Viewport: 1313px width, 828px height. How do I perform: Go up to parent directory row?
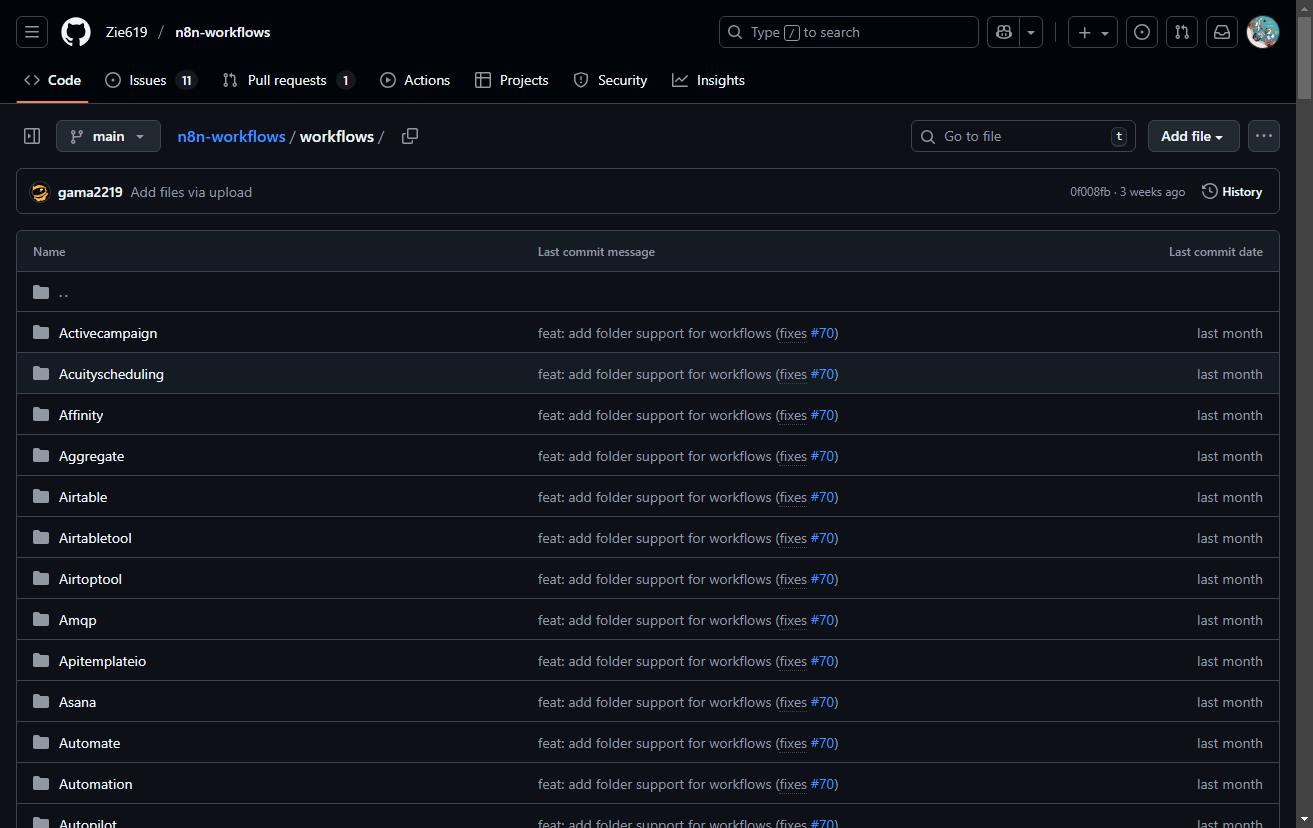(x=648, y=292)
